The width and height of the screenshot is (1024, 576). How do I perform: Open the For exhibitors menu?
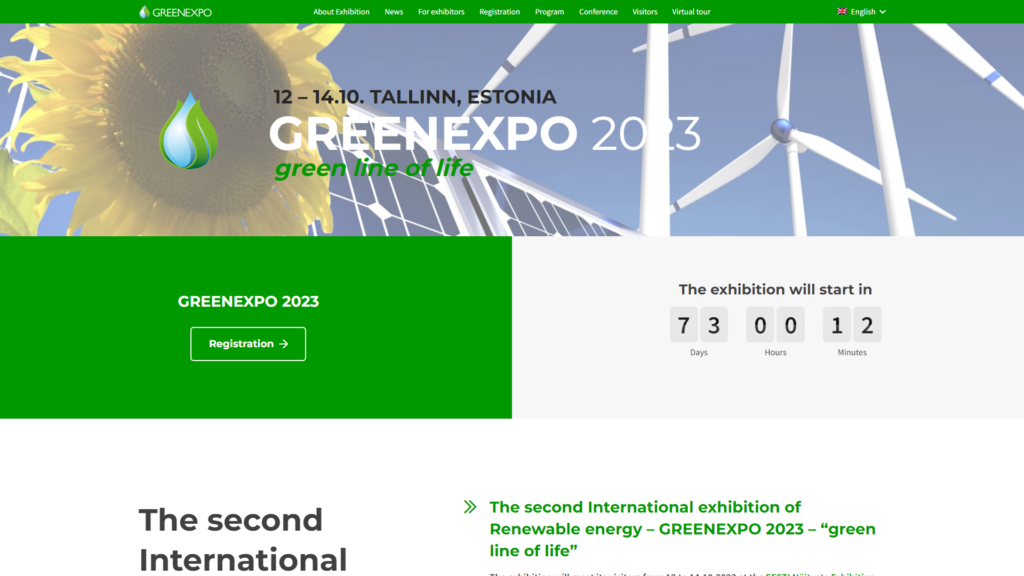click(441, 12)
